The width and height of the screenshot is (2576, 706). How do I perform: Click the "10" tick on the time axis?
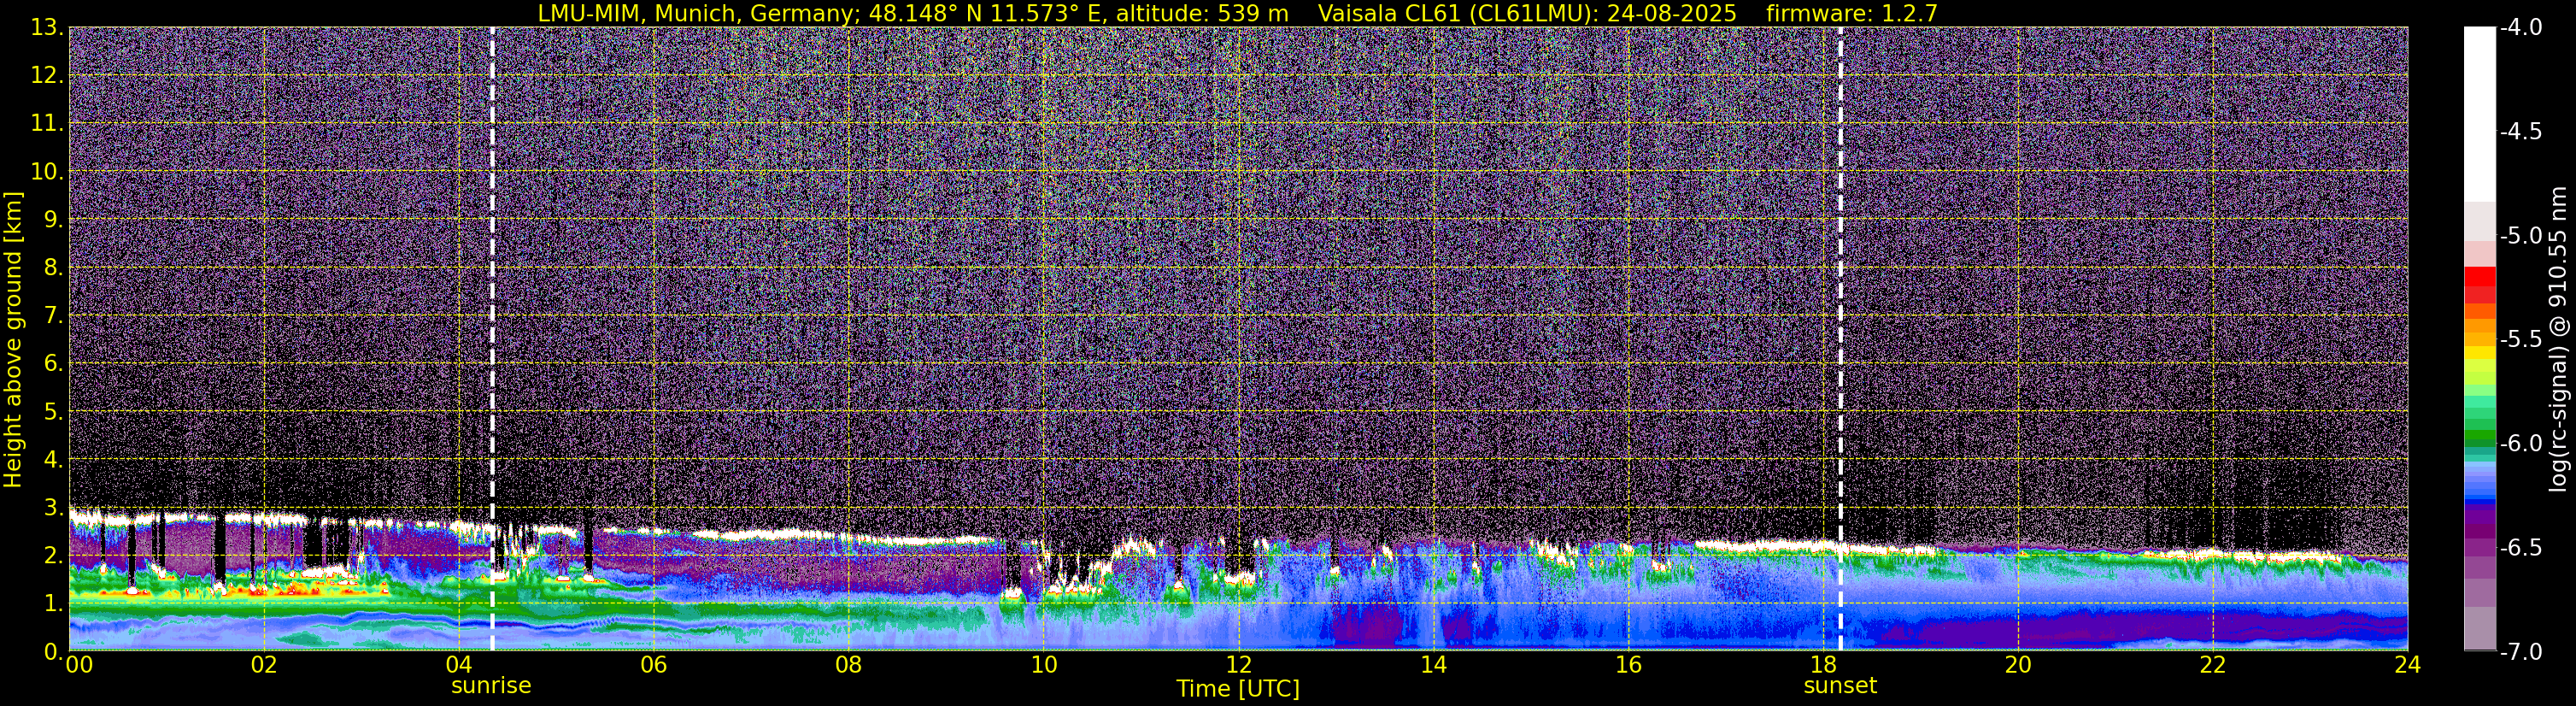tap(1043, 665)
